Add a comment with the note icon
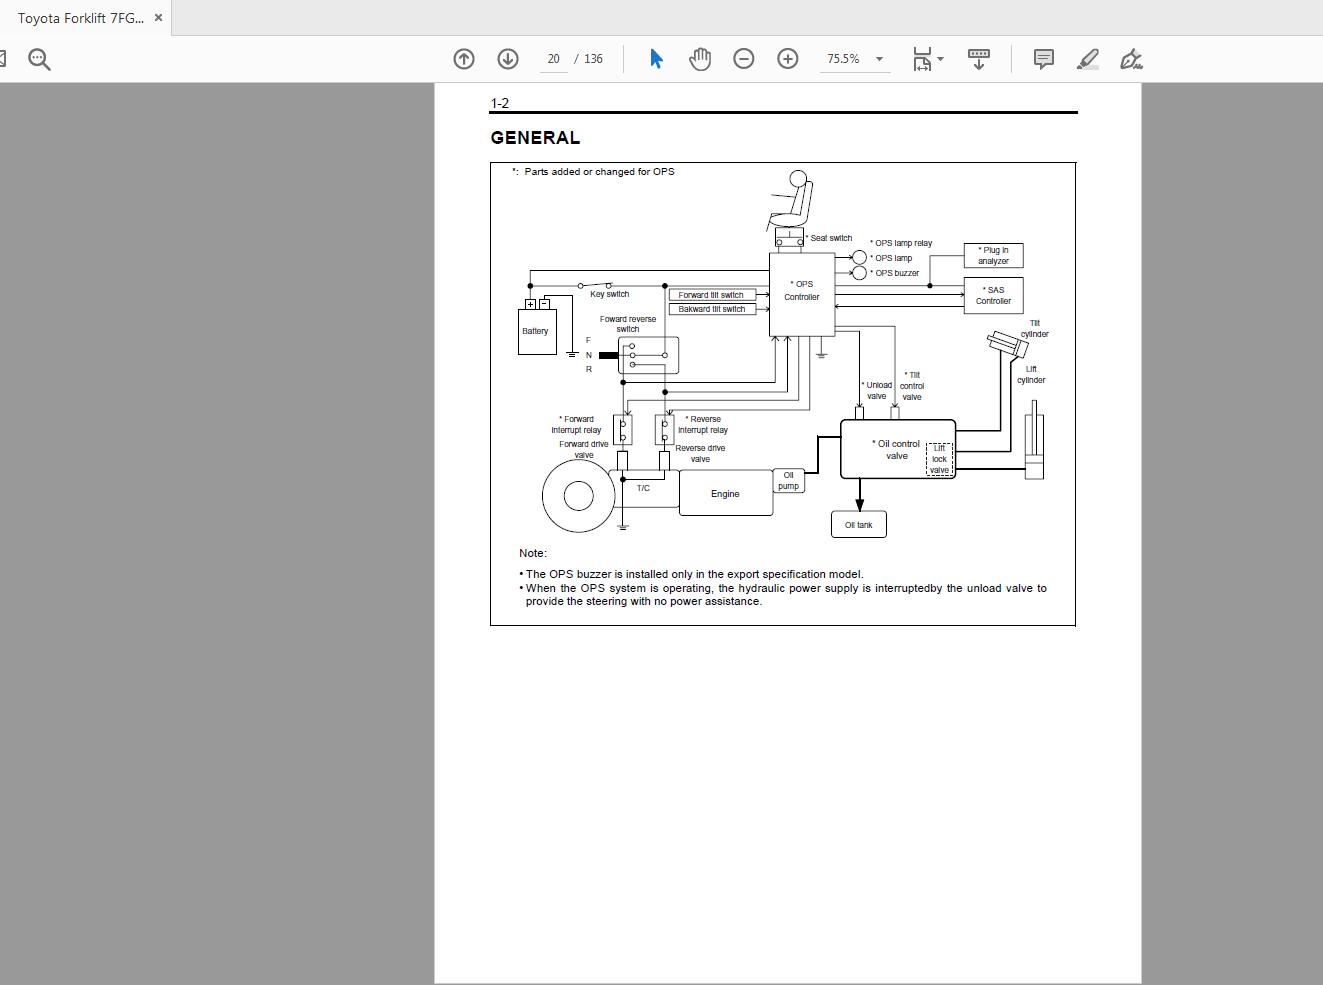This screenshot has width=1323, height=985. [x=1043, y=59]
